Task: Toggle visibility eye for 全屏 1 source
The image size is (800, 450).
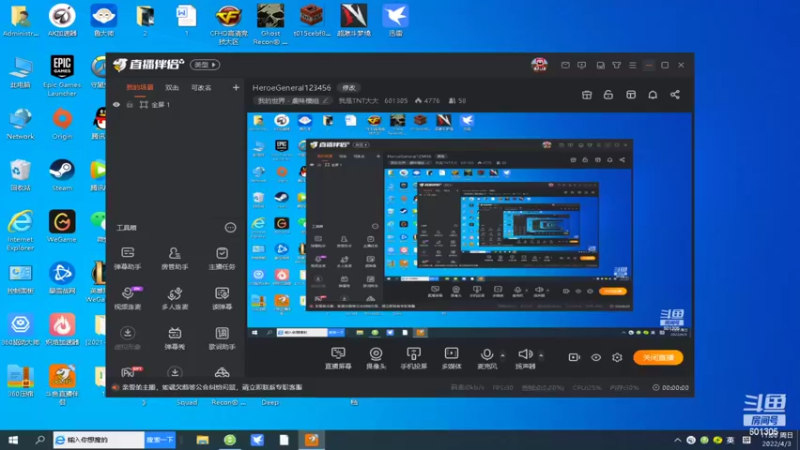Action: click(x=116, y=105)
